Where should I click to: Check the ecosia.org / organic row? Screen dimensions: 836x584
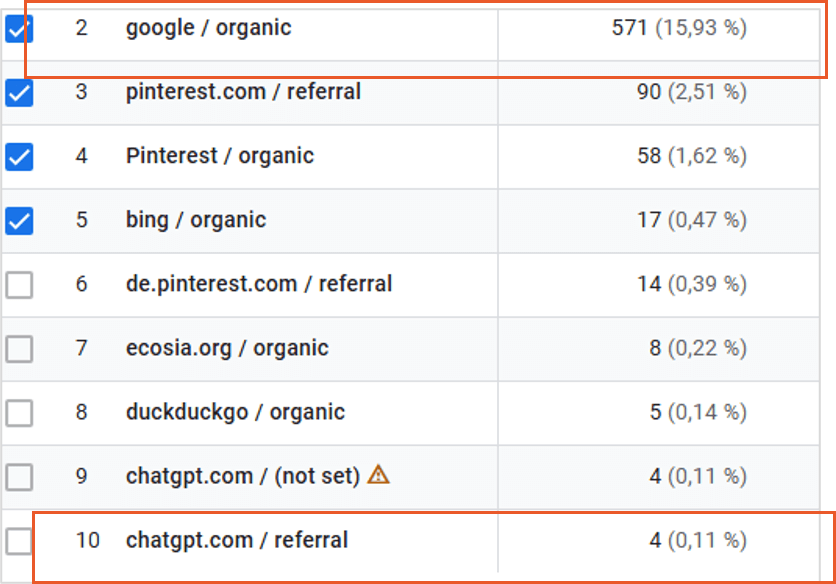(x=18, y=348)
